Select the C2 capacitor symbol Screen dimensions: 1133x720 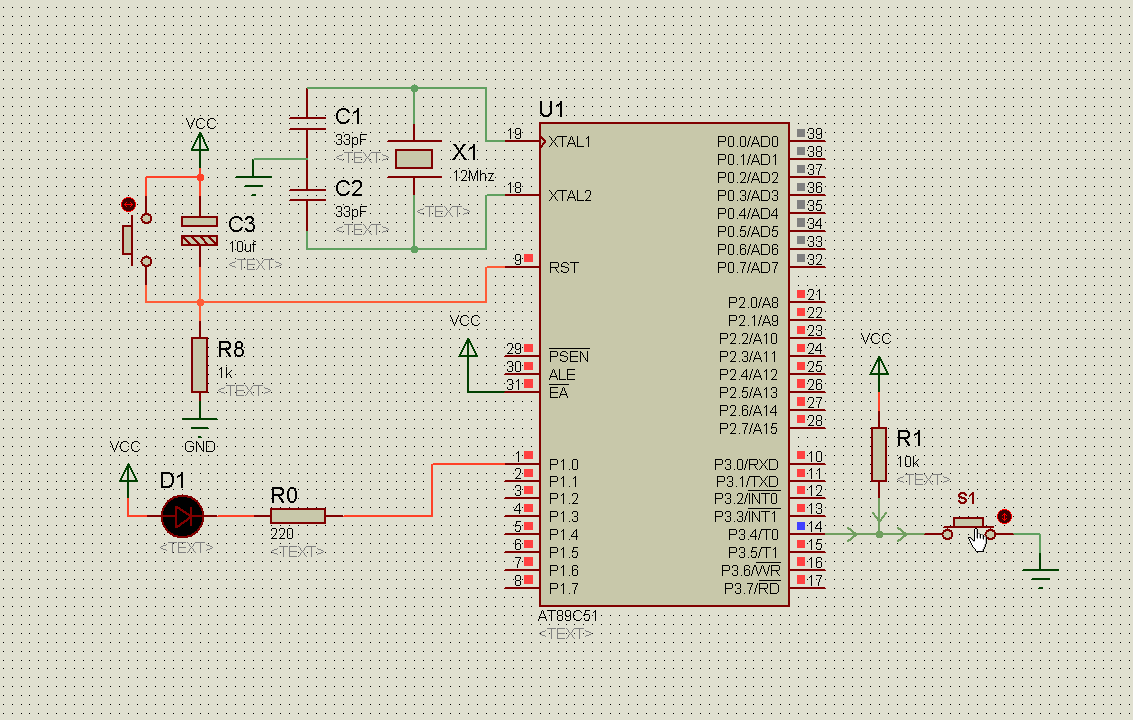307,194
